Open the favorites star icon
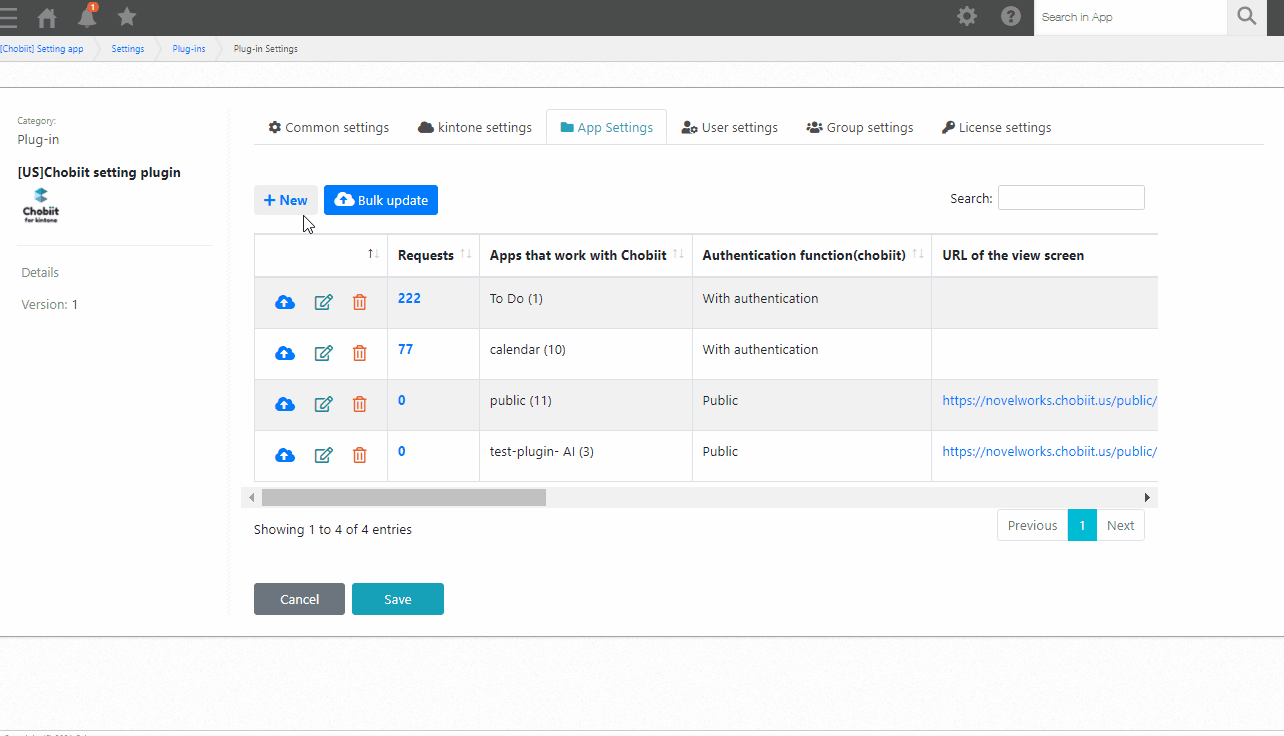 [x=127, y=17]
